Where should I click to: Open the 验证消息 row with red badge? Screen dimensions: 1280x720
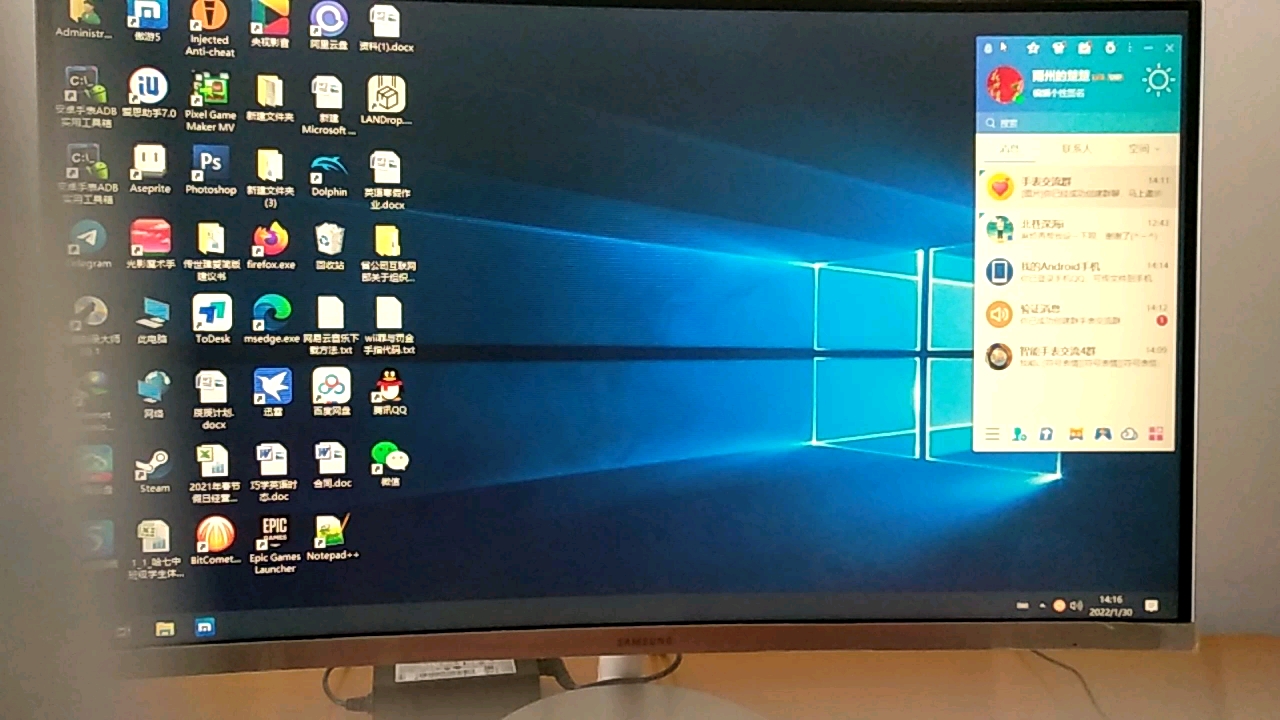[1077, 314]
